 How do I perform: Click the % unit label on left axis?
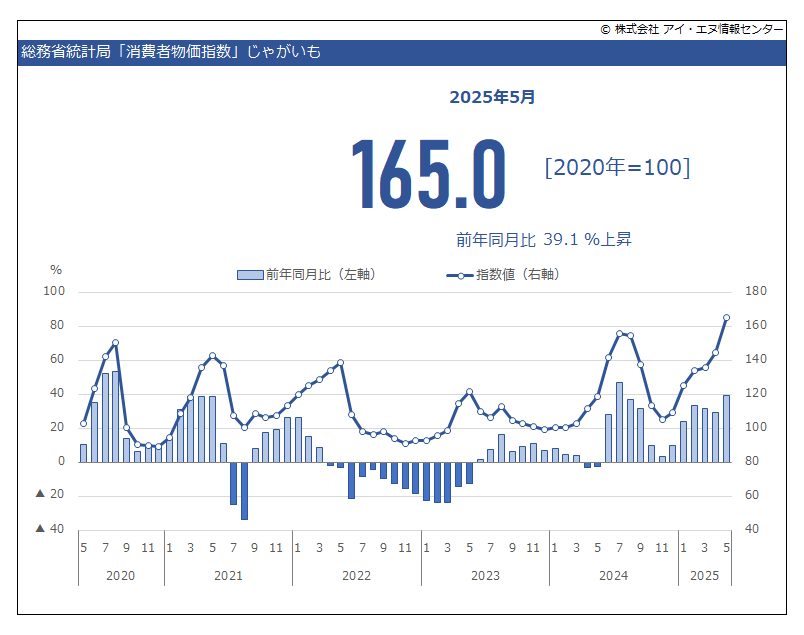[56, 270]
